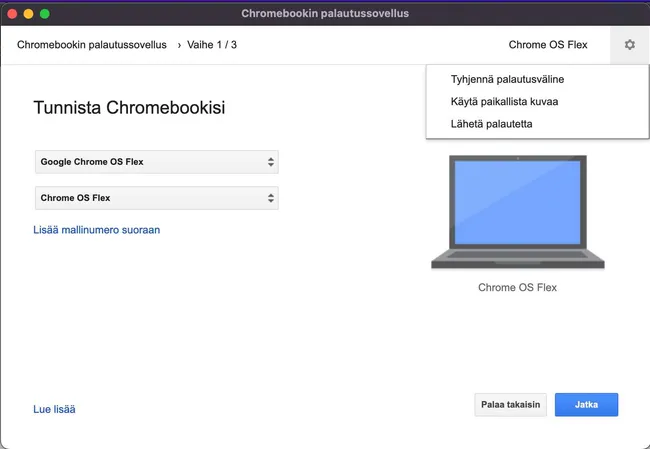The image size is (650, 449).
Task: Open the Chrome OS Flex product dropdown
Action: pyautogui.click(x=157, y=198)
